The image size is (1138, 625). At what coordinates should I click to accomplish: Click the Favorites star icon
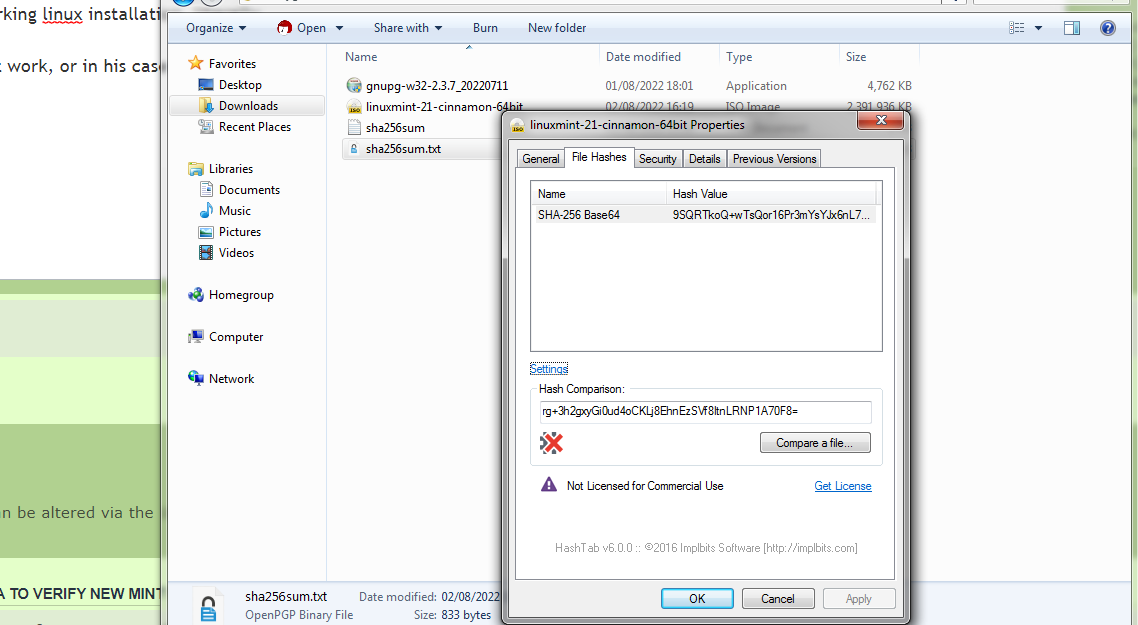click(195, 63)
